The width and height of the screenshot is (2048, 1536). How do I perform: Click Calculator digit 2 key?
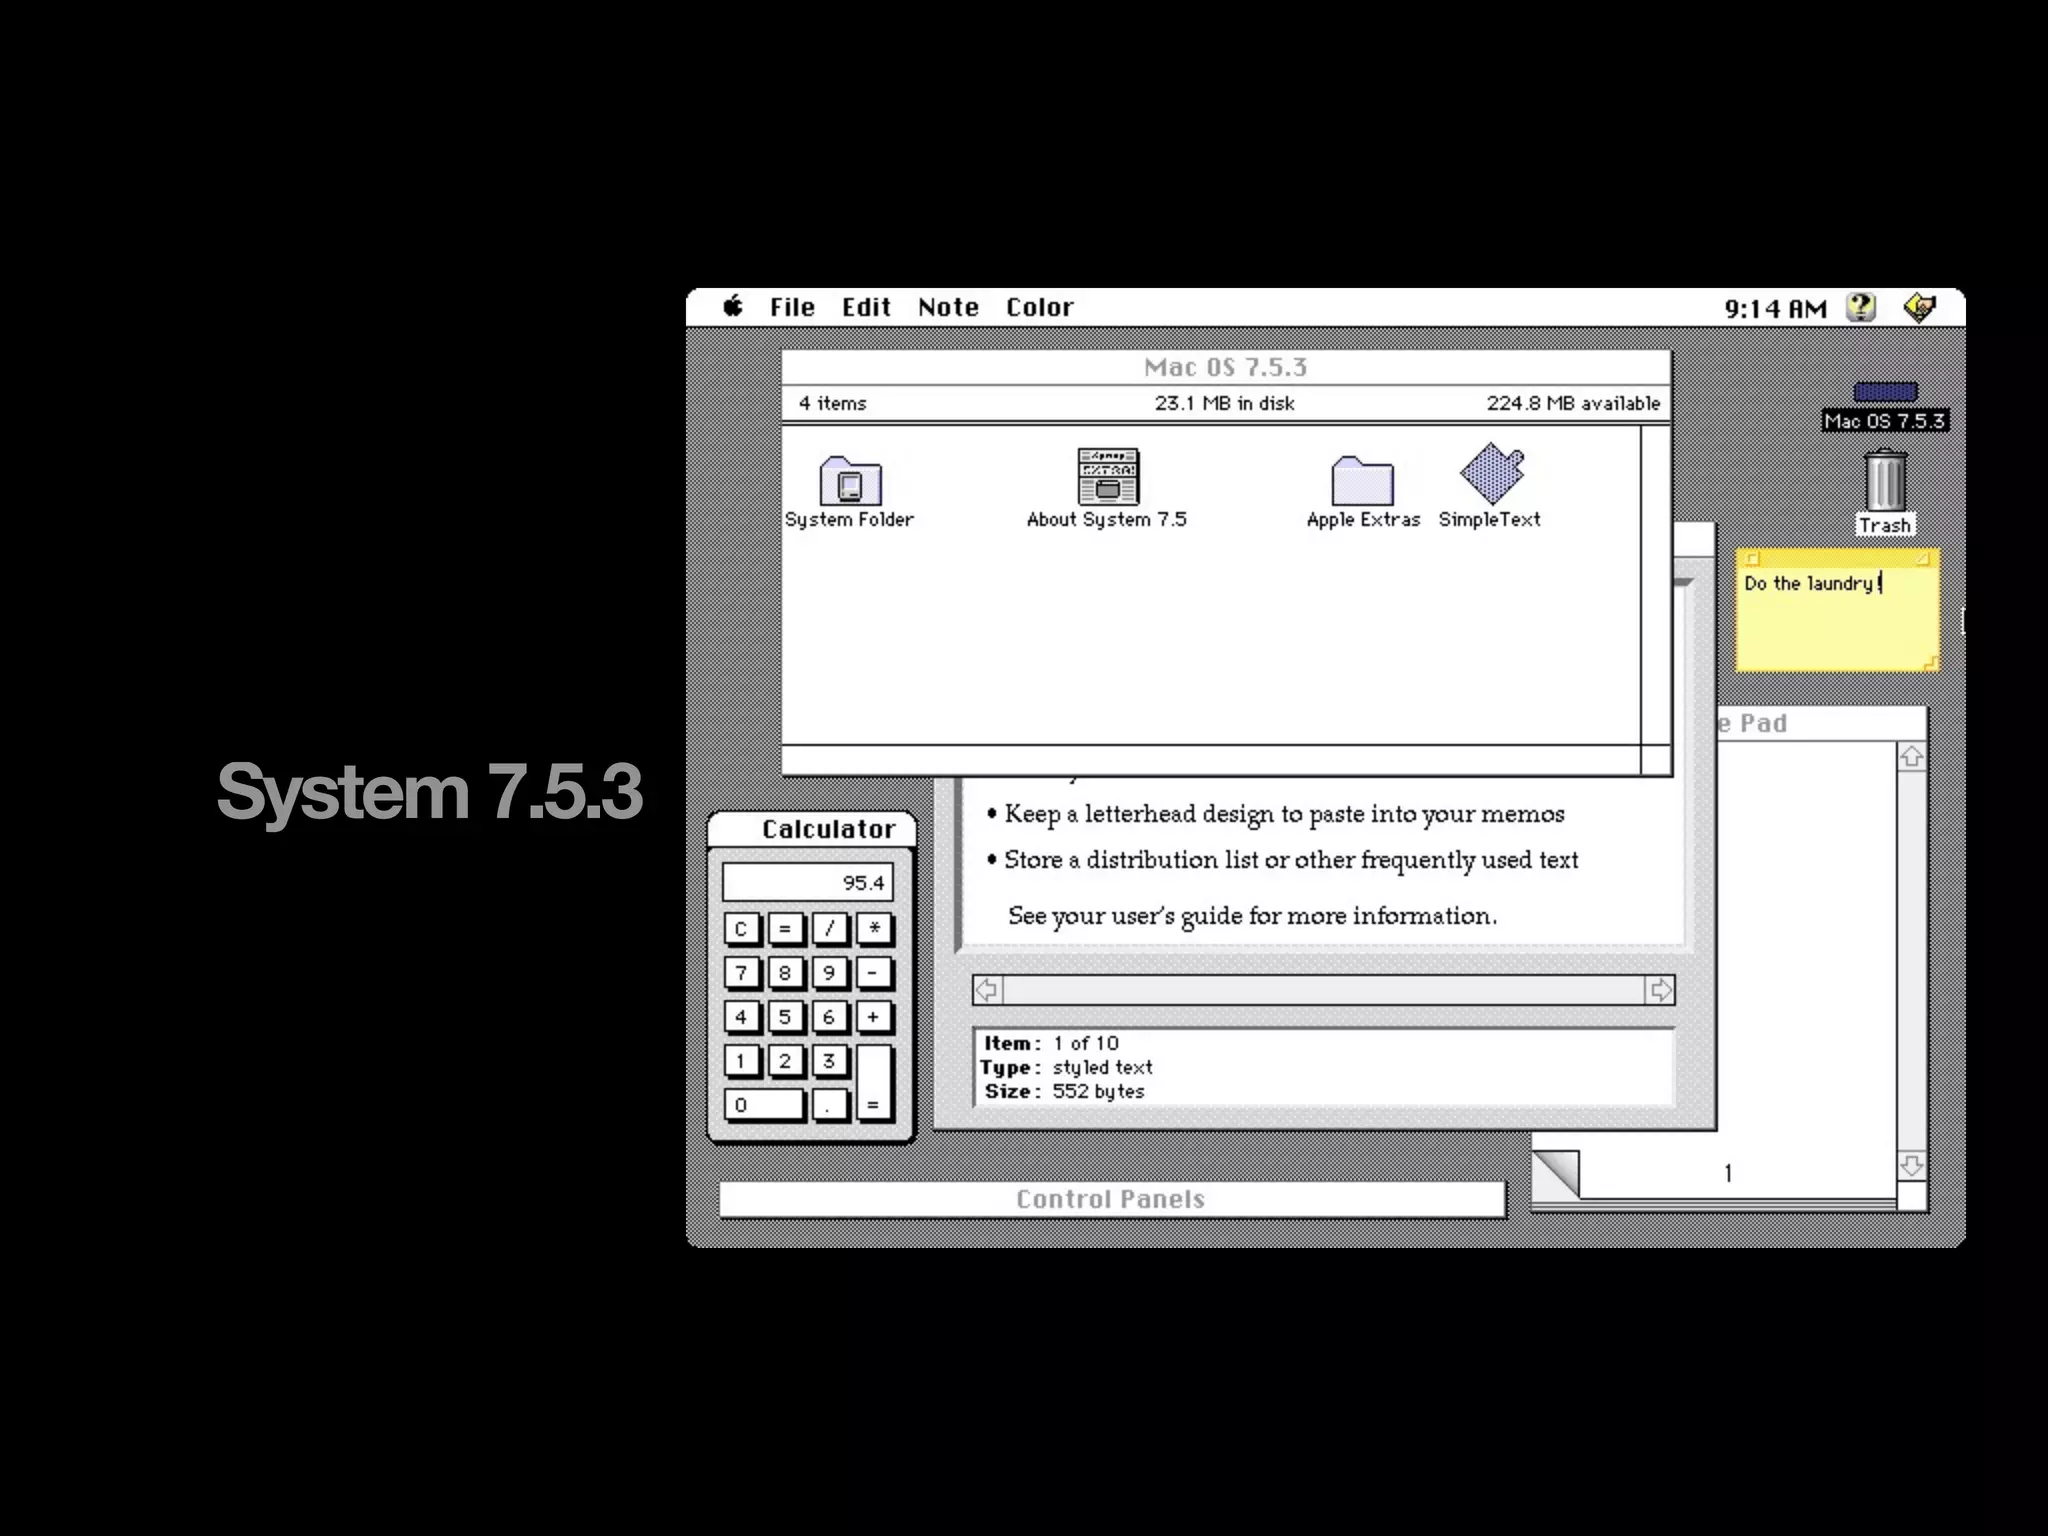point(785,1061)
